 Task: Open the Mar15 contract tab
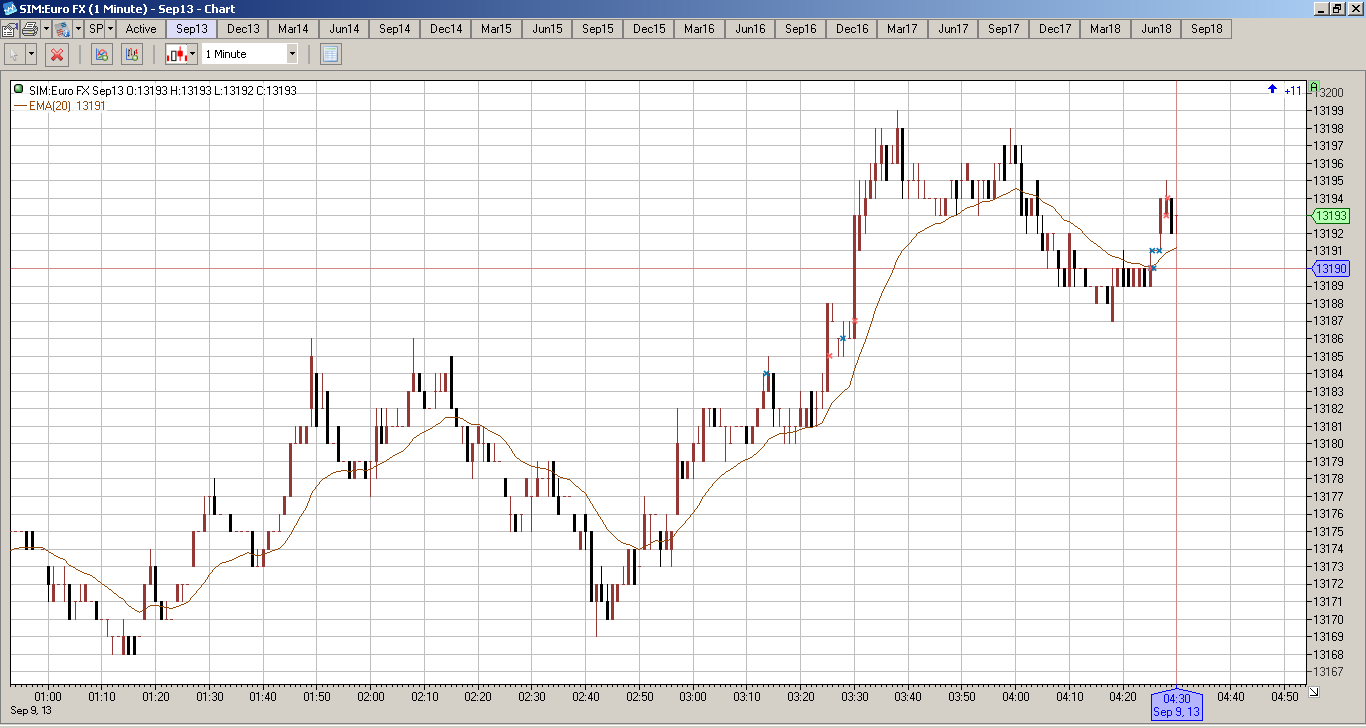[496, 29]
